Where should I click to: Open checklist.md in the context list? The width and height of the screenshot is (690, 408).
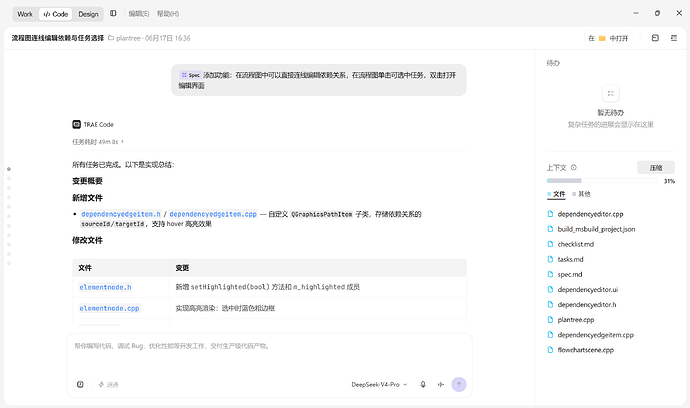pyautogui.click(x=576, y=244)
